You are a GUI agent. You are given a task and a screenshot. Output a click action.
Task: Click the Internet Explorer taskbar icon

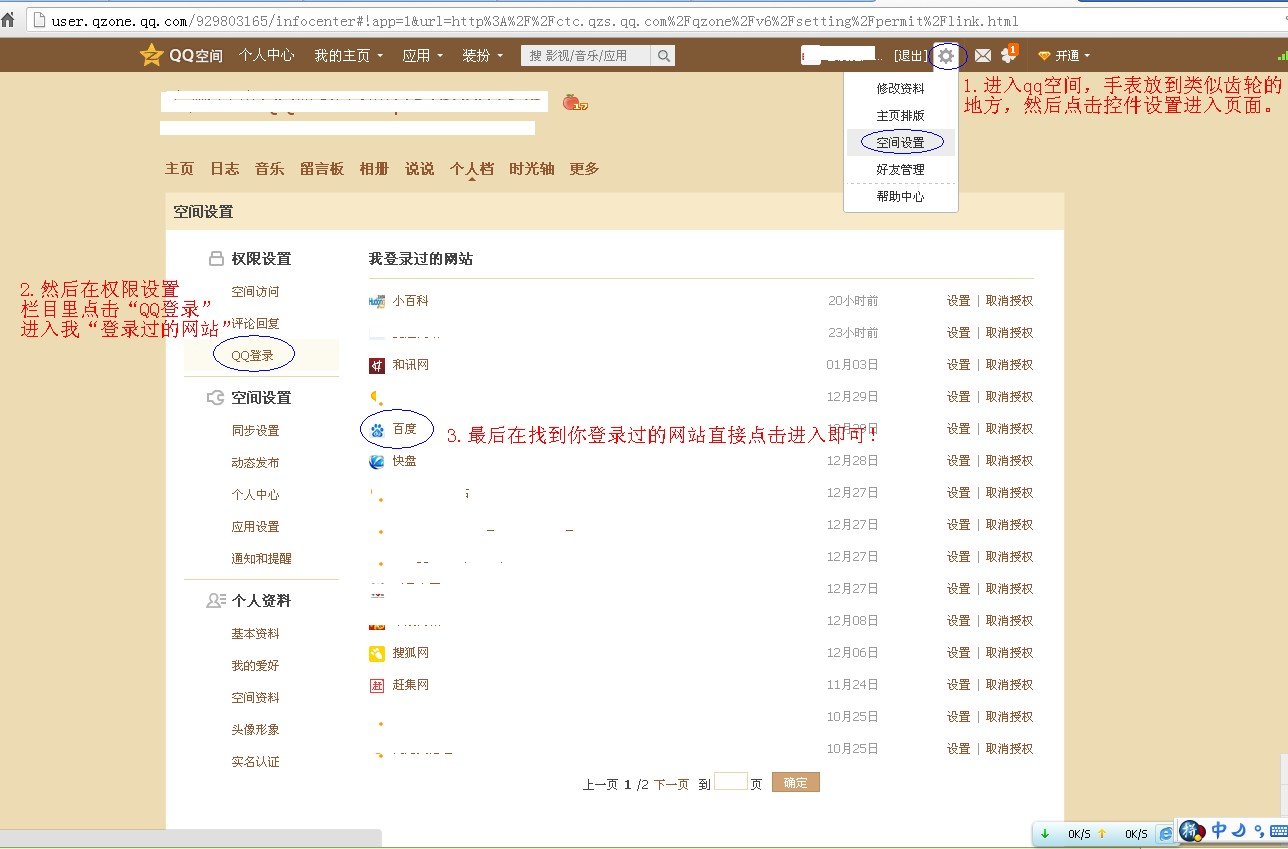(1164, 832)
